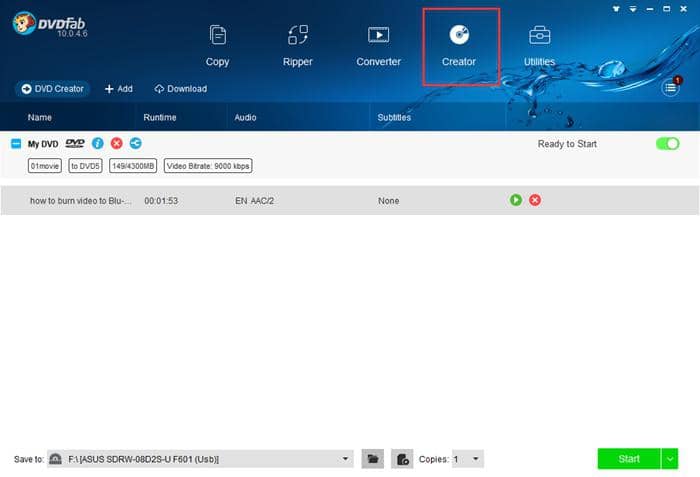Click the DVDFab logo
The width and height of the screenshot is (700, 477).
(50, 24)
